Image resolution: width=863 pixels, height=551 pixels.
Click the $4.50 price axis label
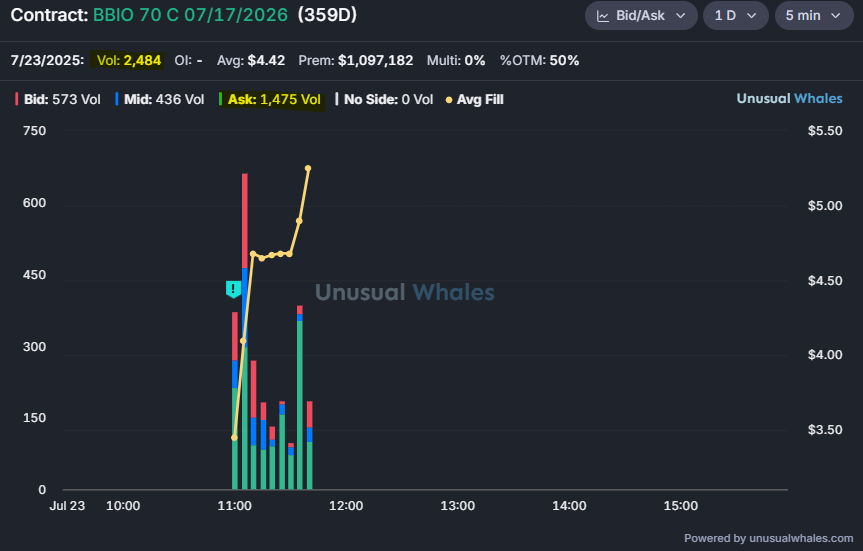(824, 281)
